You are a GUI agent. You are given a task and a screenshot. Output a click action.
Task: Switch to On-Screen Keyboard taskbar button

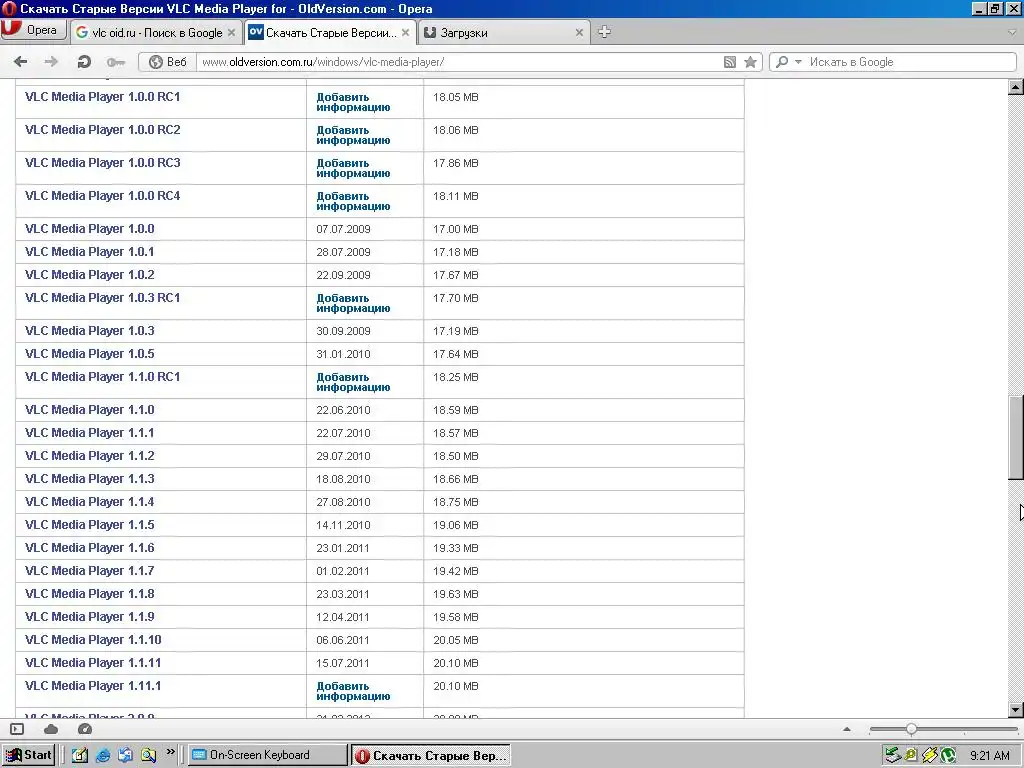click(x=268, y=755)
